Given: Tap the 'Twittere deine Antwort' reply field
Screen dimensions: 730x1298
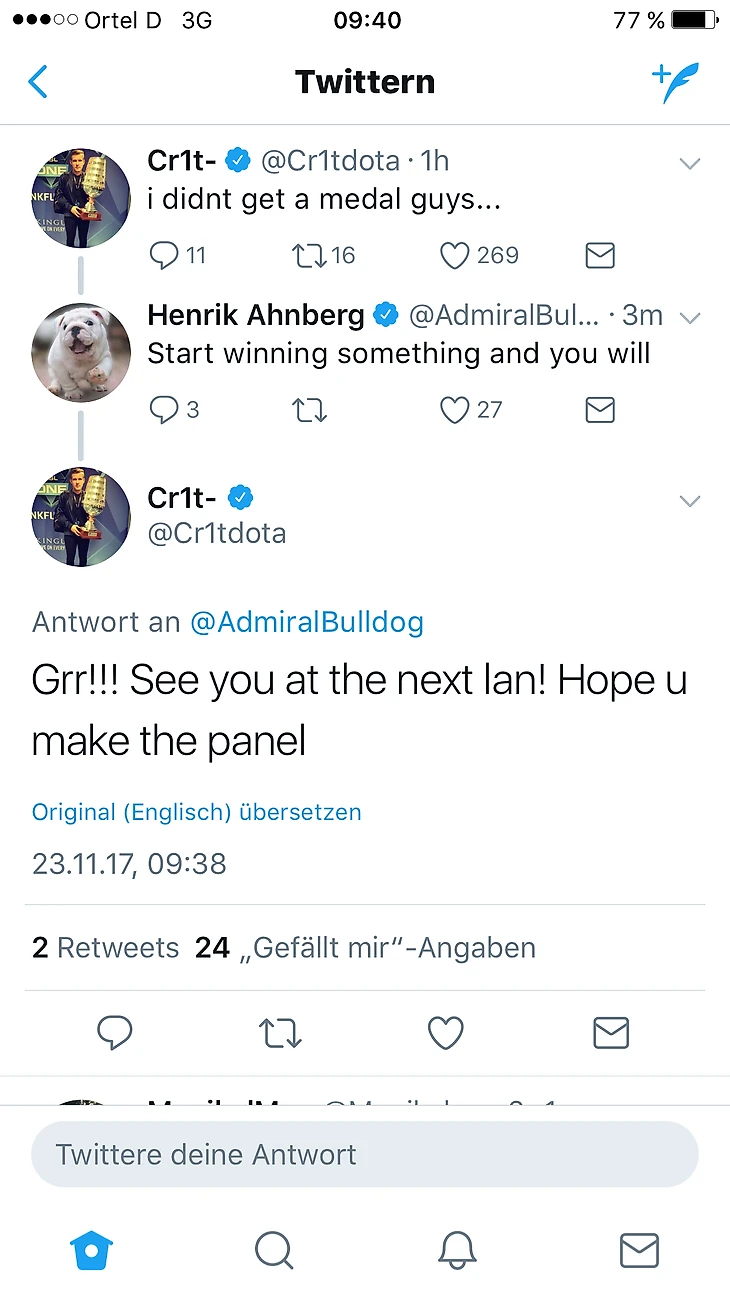Looking at the screenshot, I should pyautogui.click(x=364, y=1154).
